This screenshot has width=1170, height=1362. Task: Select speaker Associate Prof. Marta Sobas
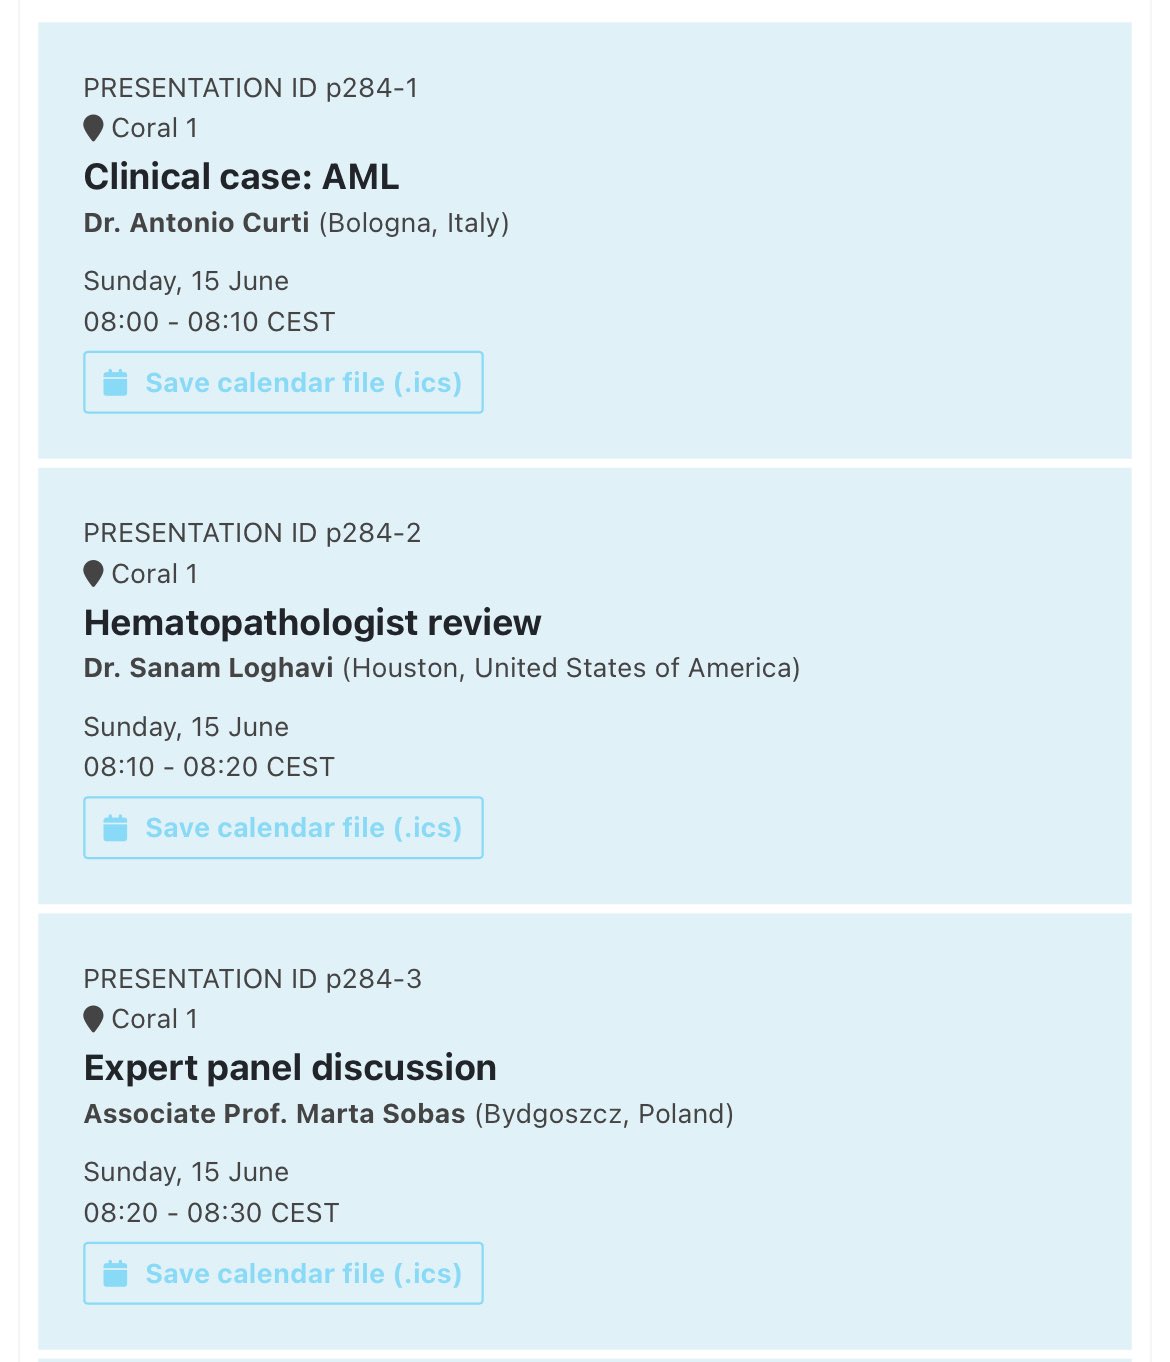[275, 1114]
